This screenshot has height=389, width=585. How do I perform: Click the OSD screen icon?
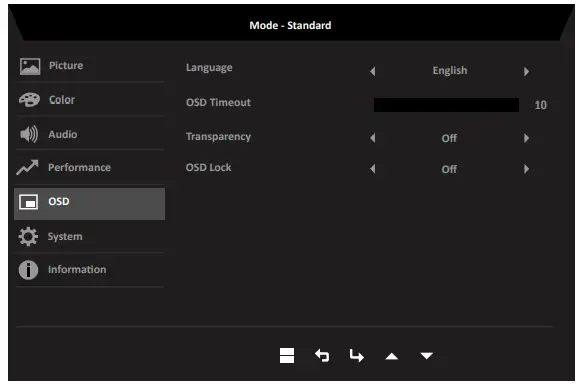(28, 202)
